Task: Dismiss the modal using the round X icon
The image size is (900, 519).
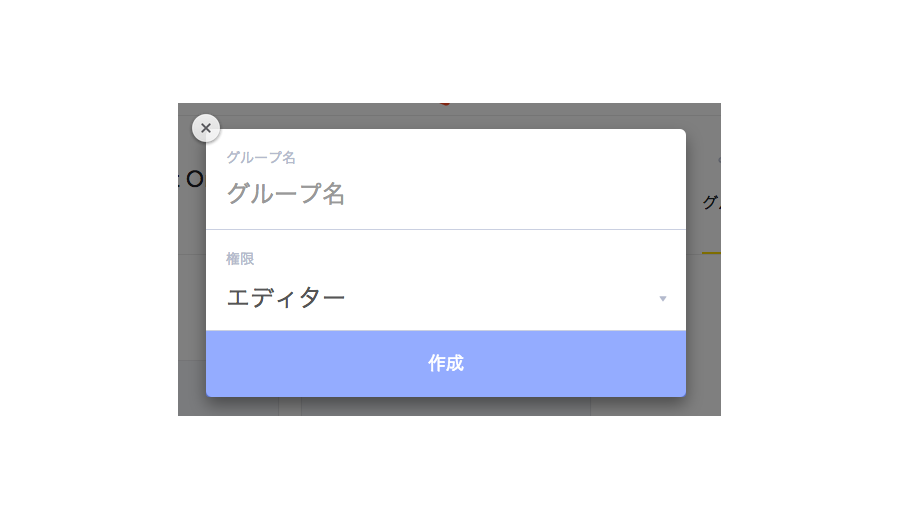Action: [x=205, y=128]
